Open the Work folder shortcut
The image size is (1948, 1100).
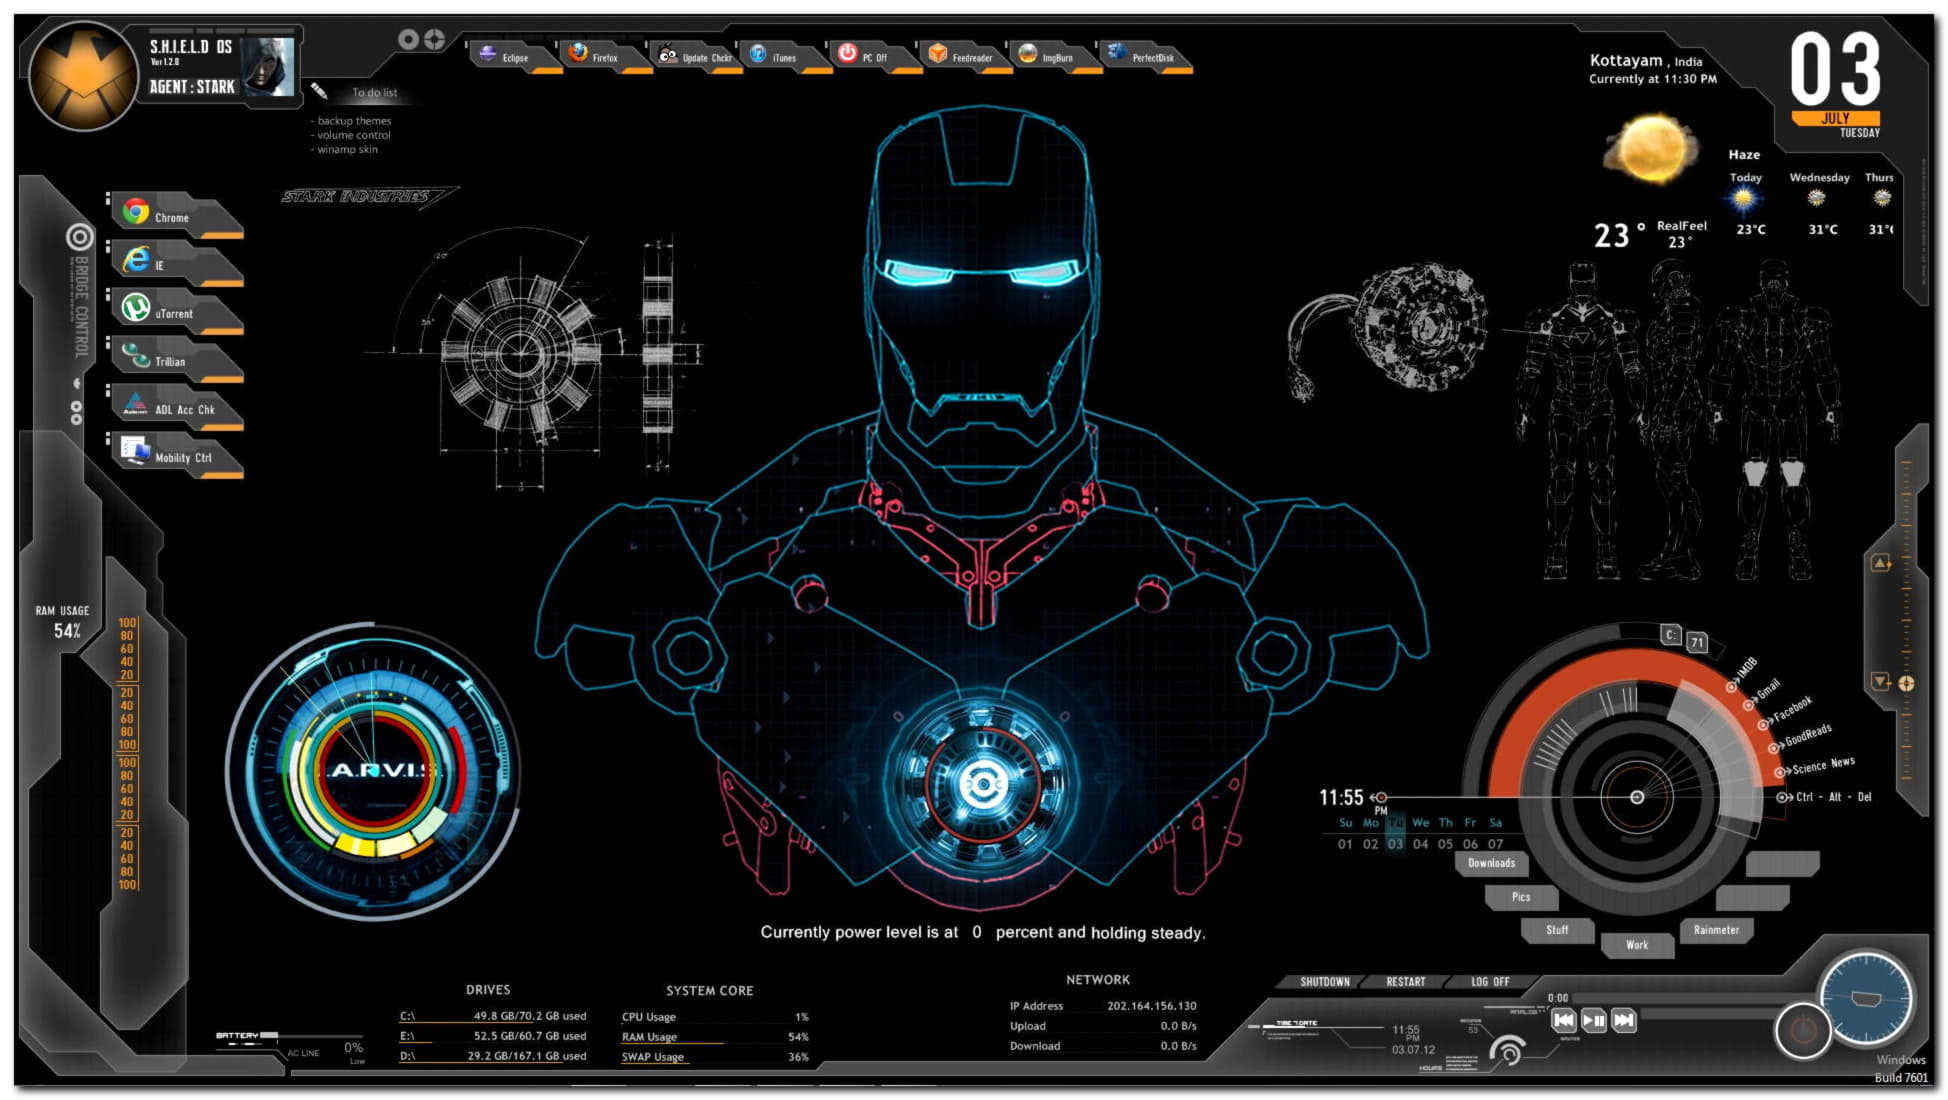(x=1637, y=945)
